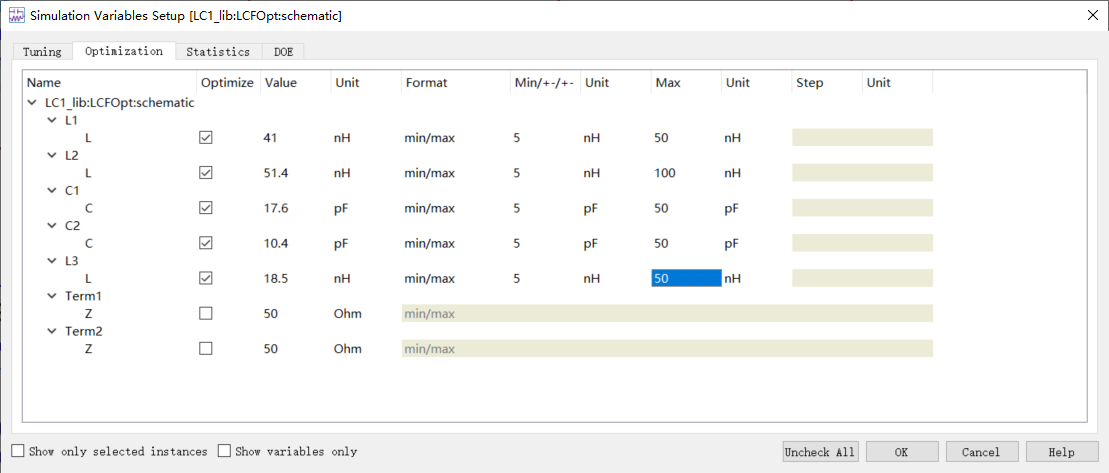Switch to the Tuning tab
Image resolution: width=1109 pixels, height=473 pixels.
click(42, 52)
